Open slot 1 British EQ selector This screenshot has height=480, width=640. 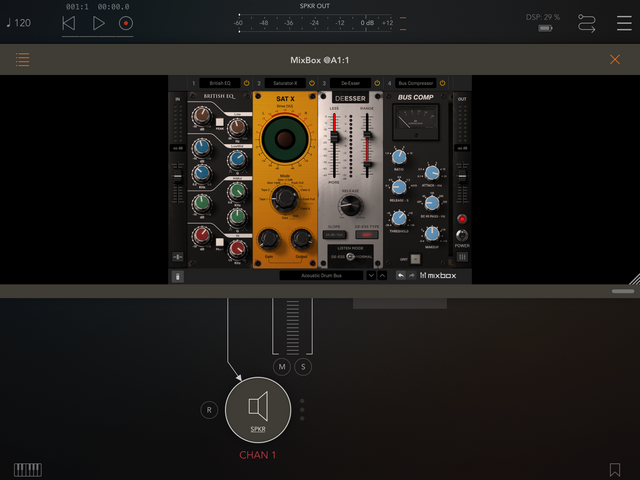pyautogui.click(x=220, y=83)
